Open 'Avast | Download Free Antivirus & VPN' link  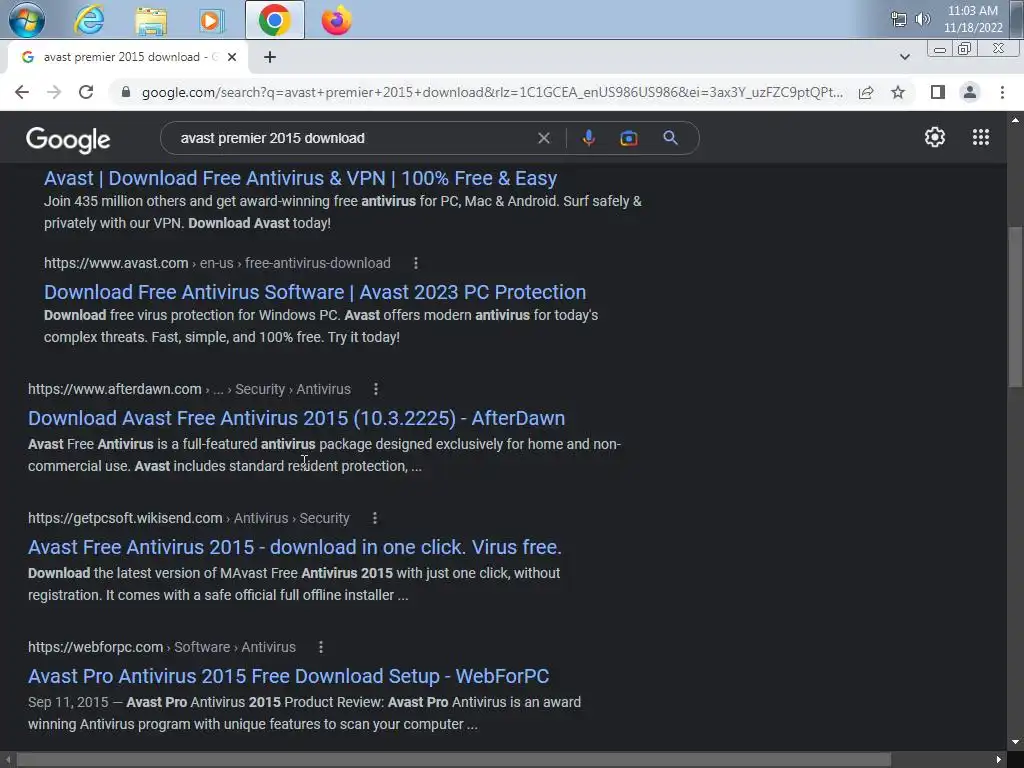pyautogui.click(x=300, y=178)
